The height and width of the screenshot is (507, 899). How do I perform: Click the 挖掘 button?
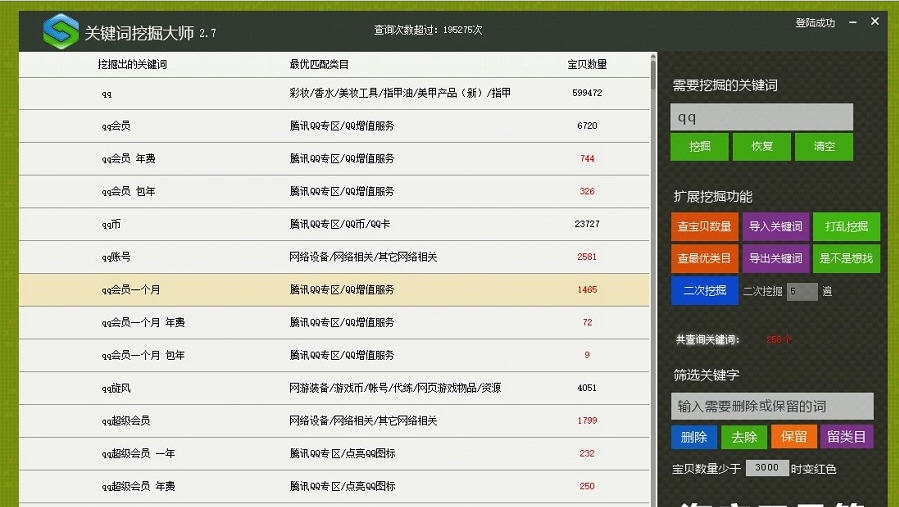pos(699,147)
